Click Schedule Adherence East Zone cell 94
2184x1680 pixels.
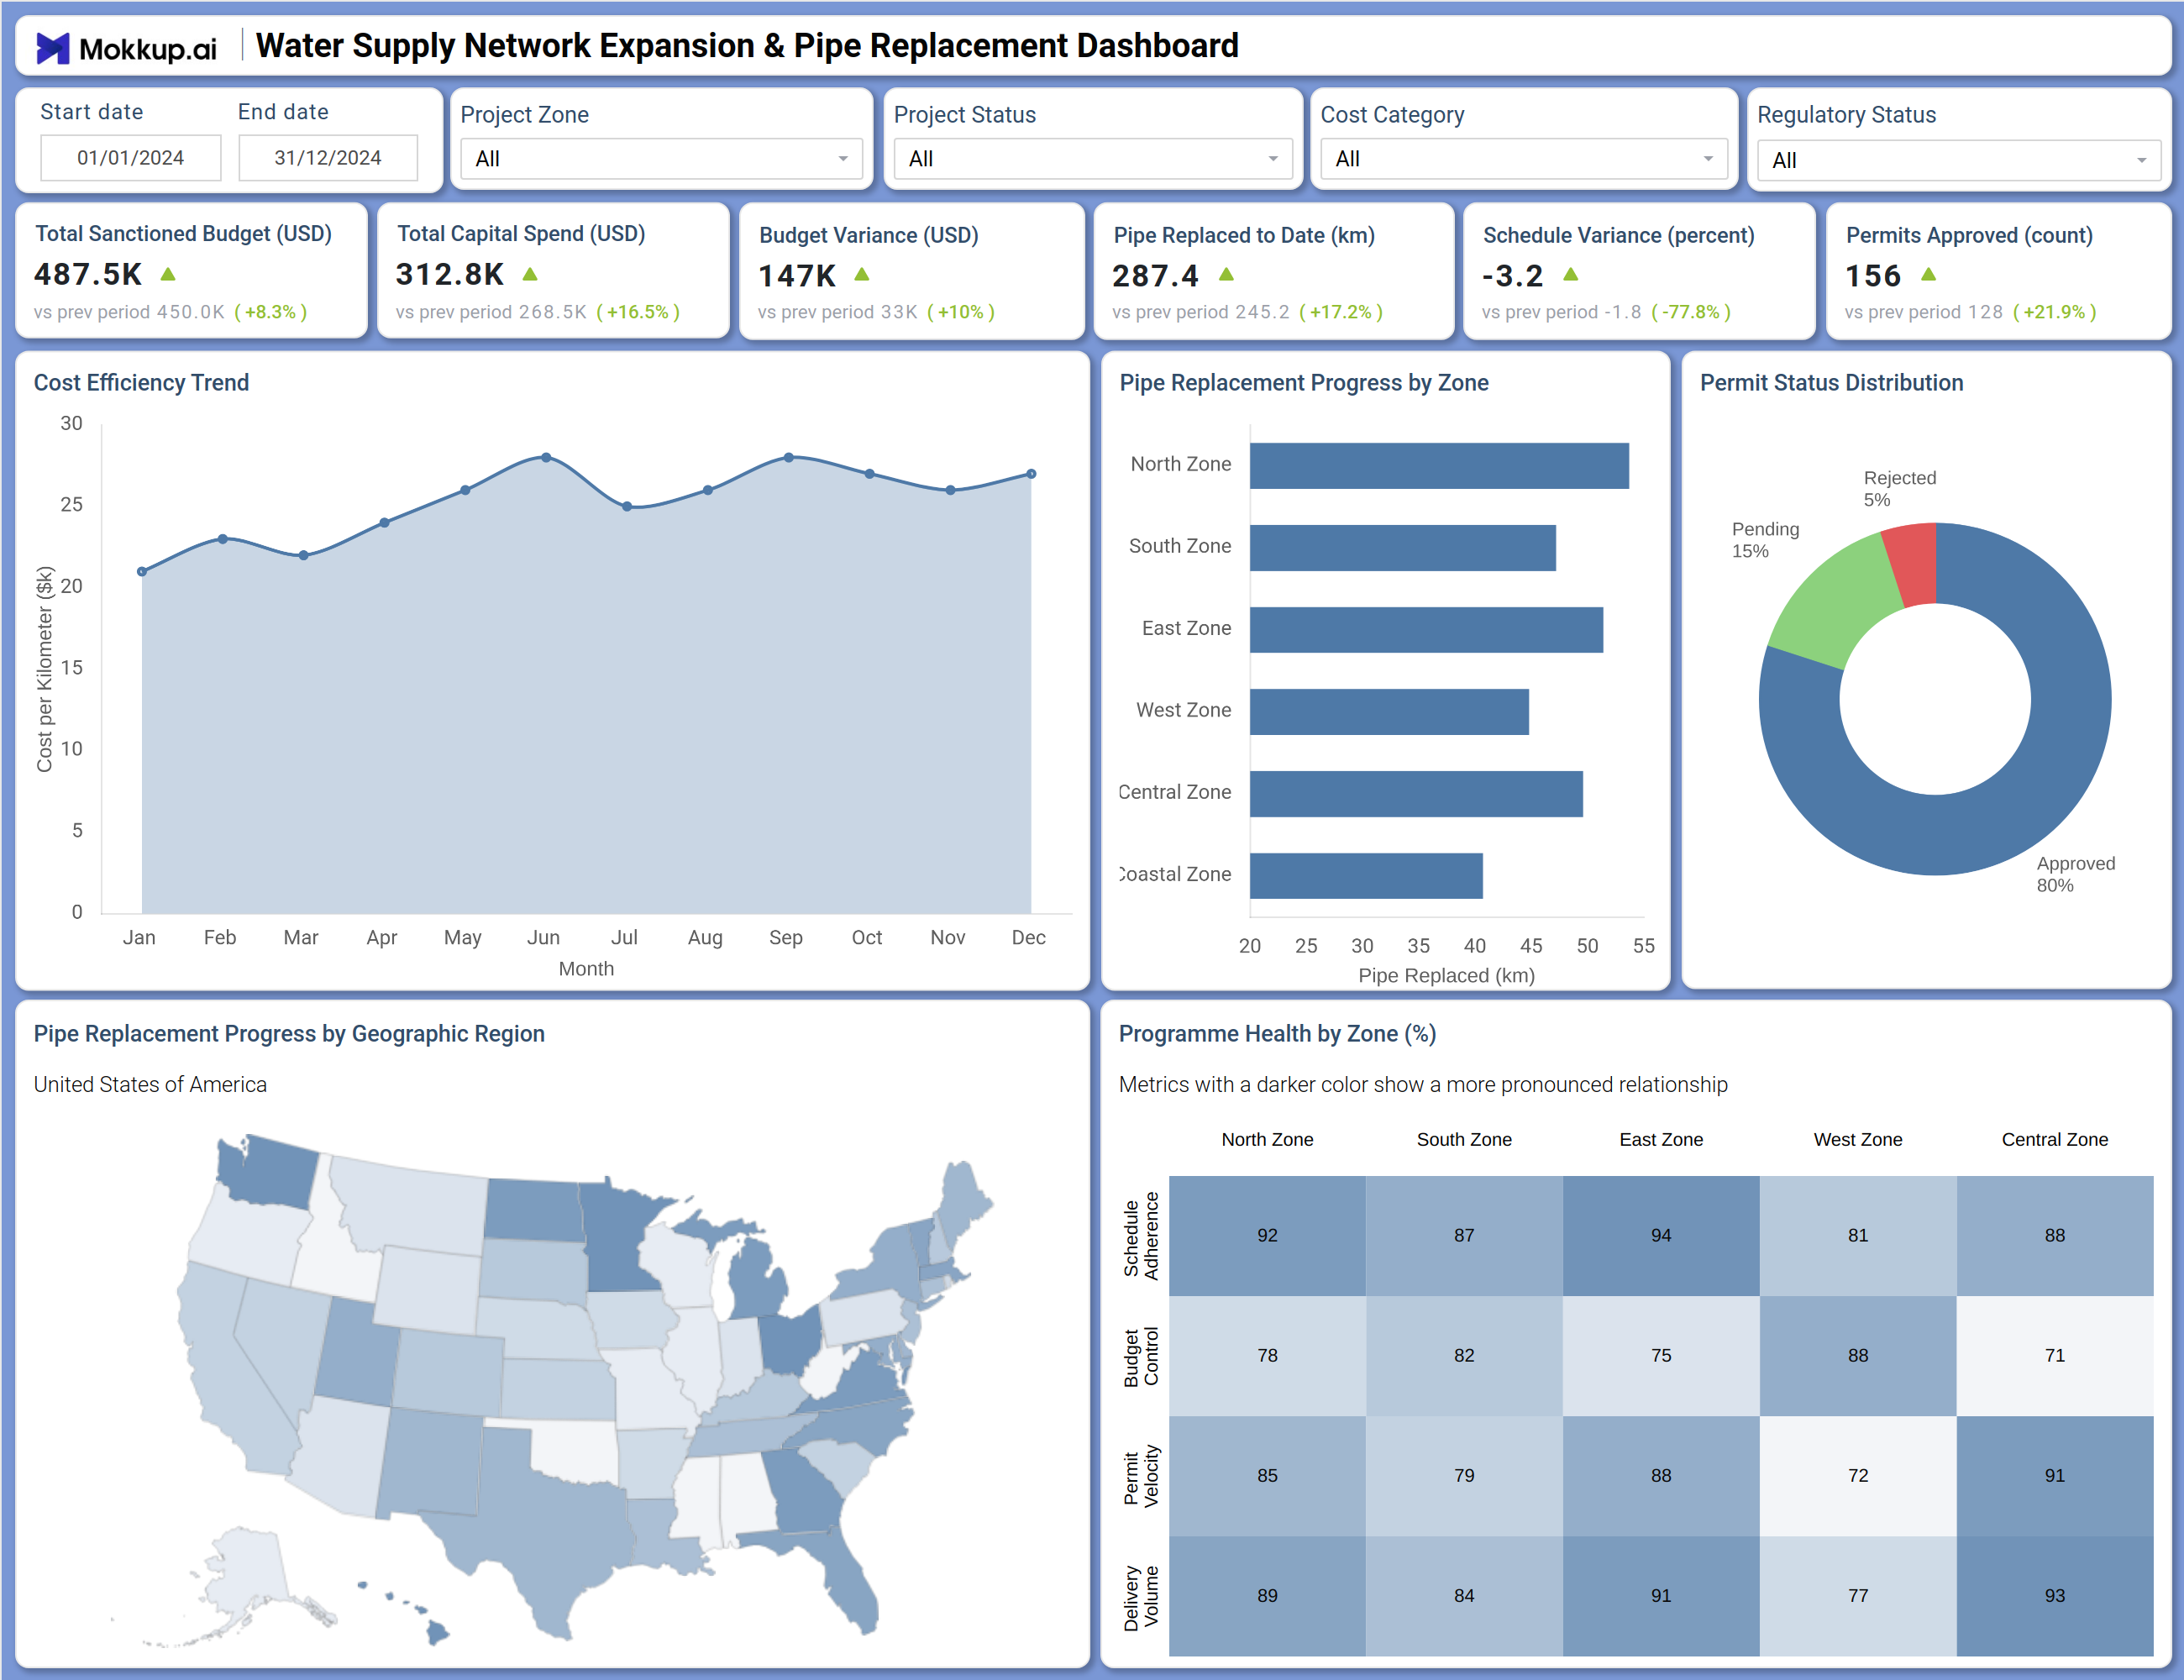(x=1661, y=1236)
